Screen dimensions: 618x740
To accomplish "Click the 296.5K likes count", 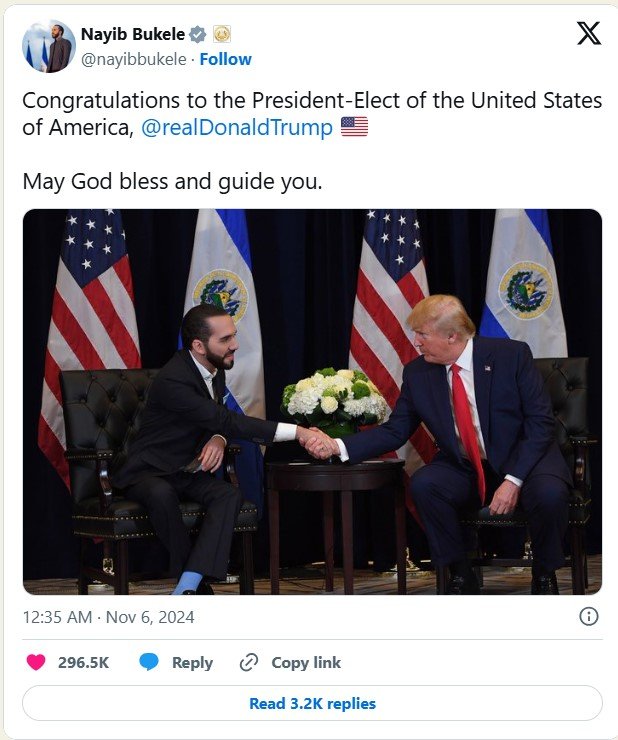I will click(x=83, y=662).
